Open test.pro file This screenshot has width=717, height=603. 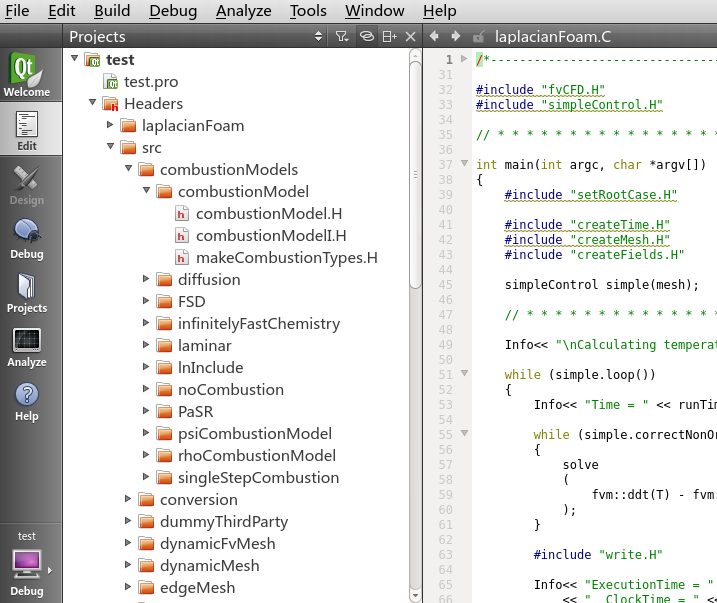pos(150,82)
